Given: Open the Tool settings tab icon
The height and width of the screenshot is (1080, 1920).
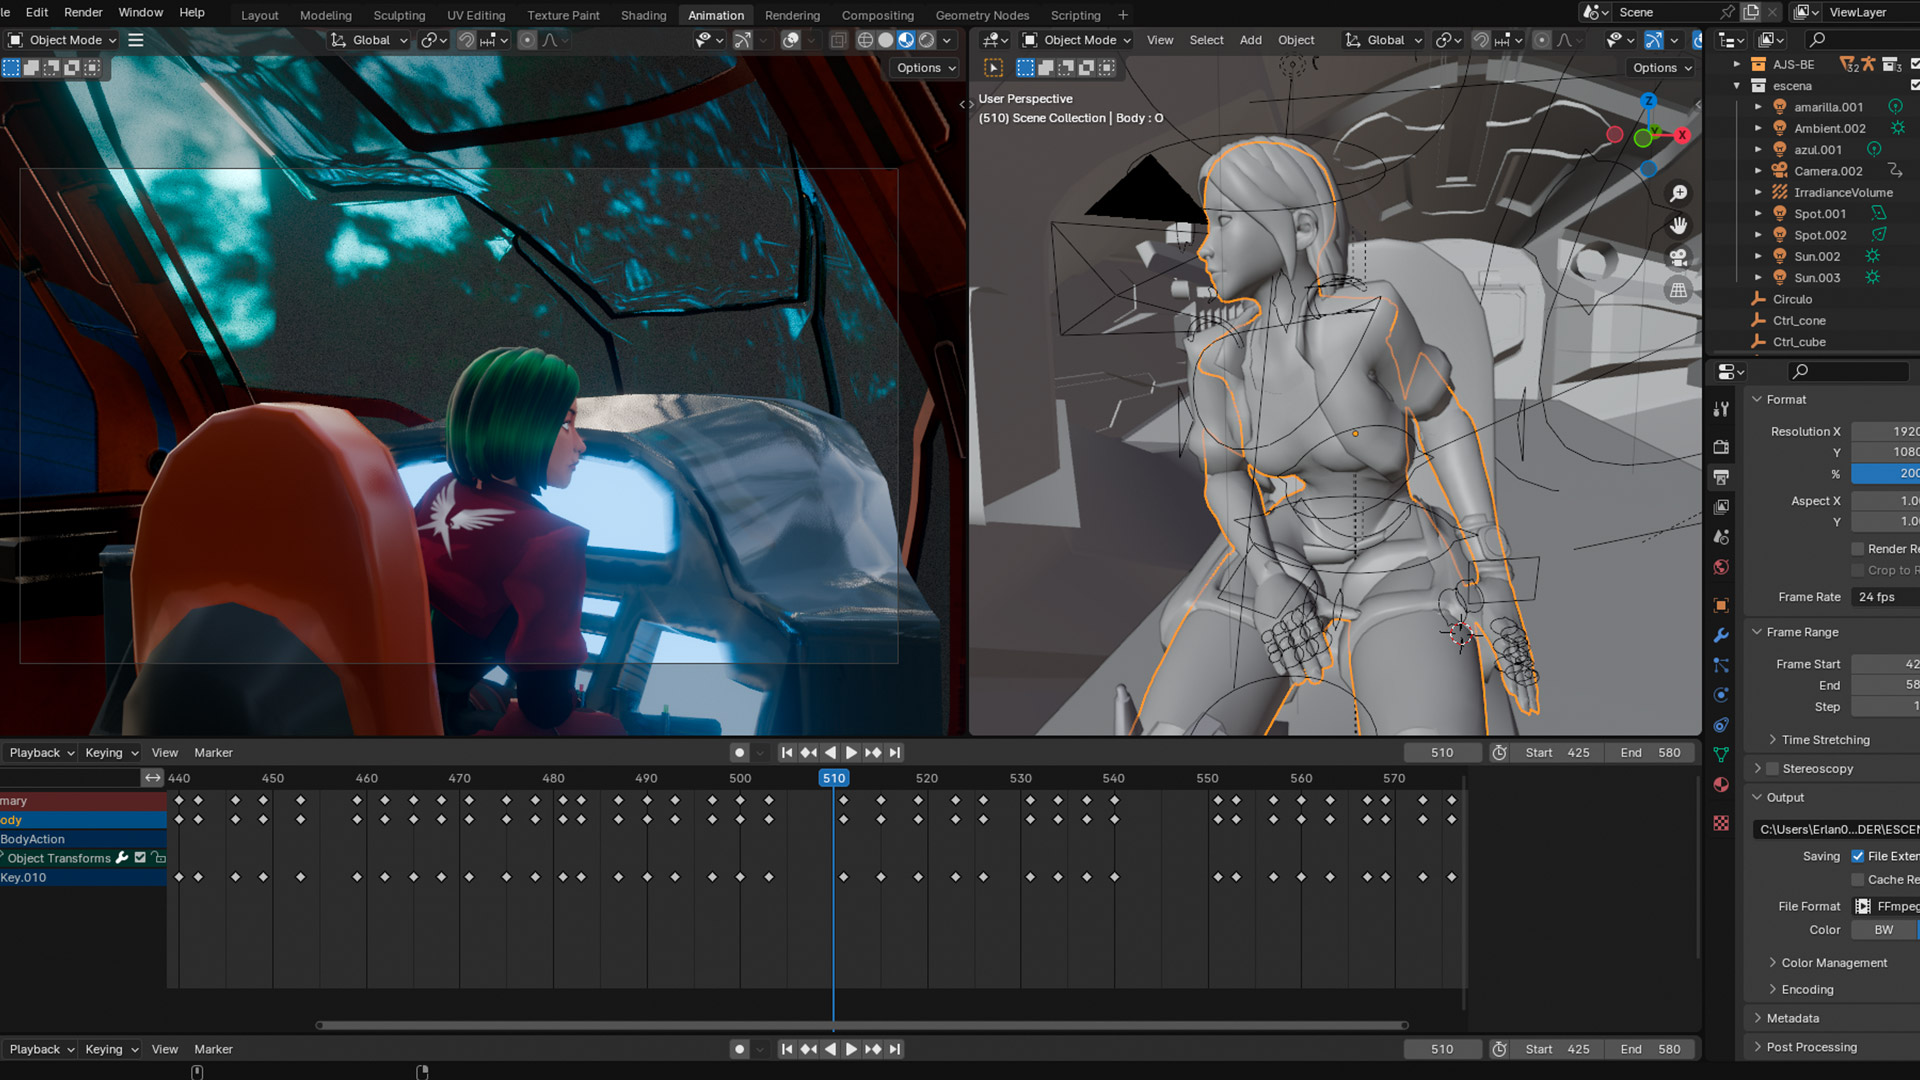Looking at the screenshot, I should pyautogui.click(x=1721, y=409).
